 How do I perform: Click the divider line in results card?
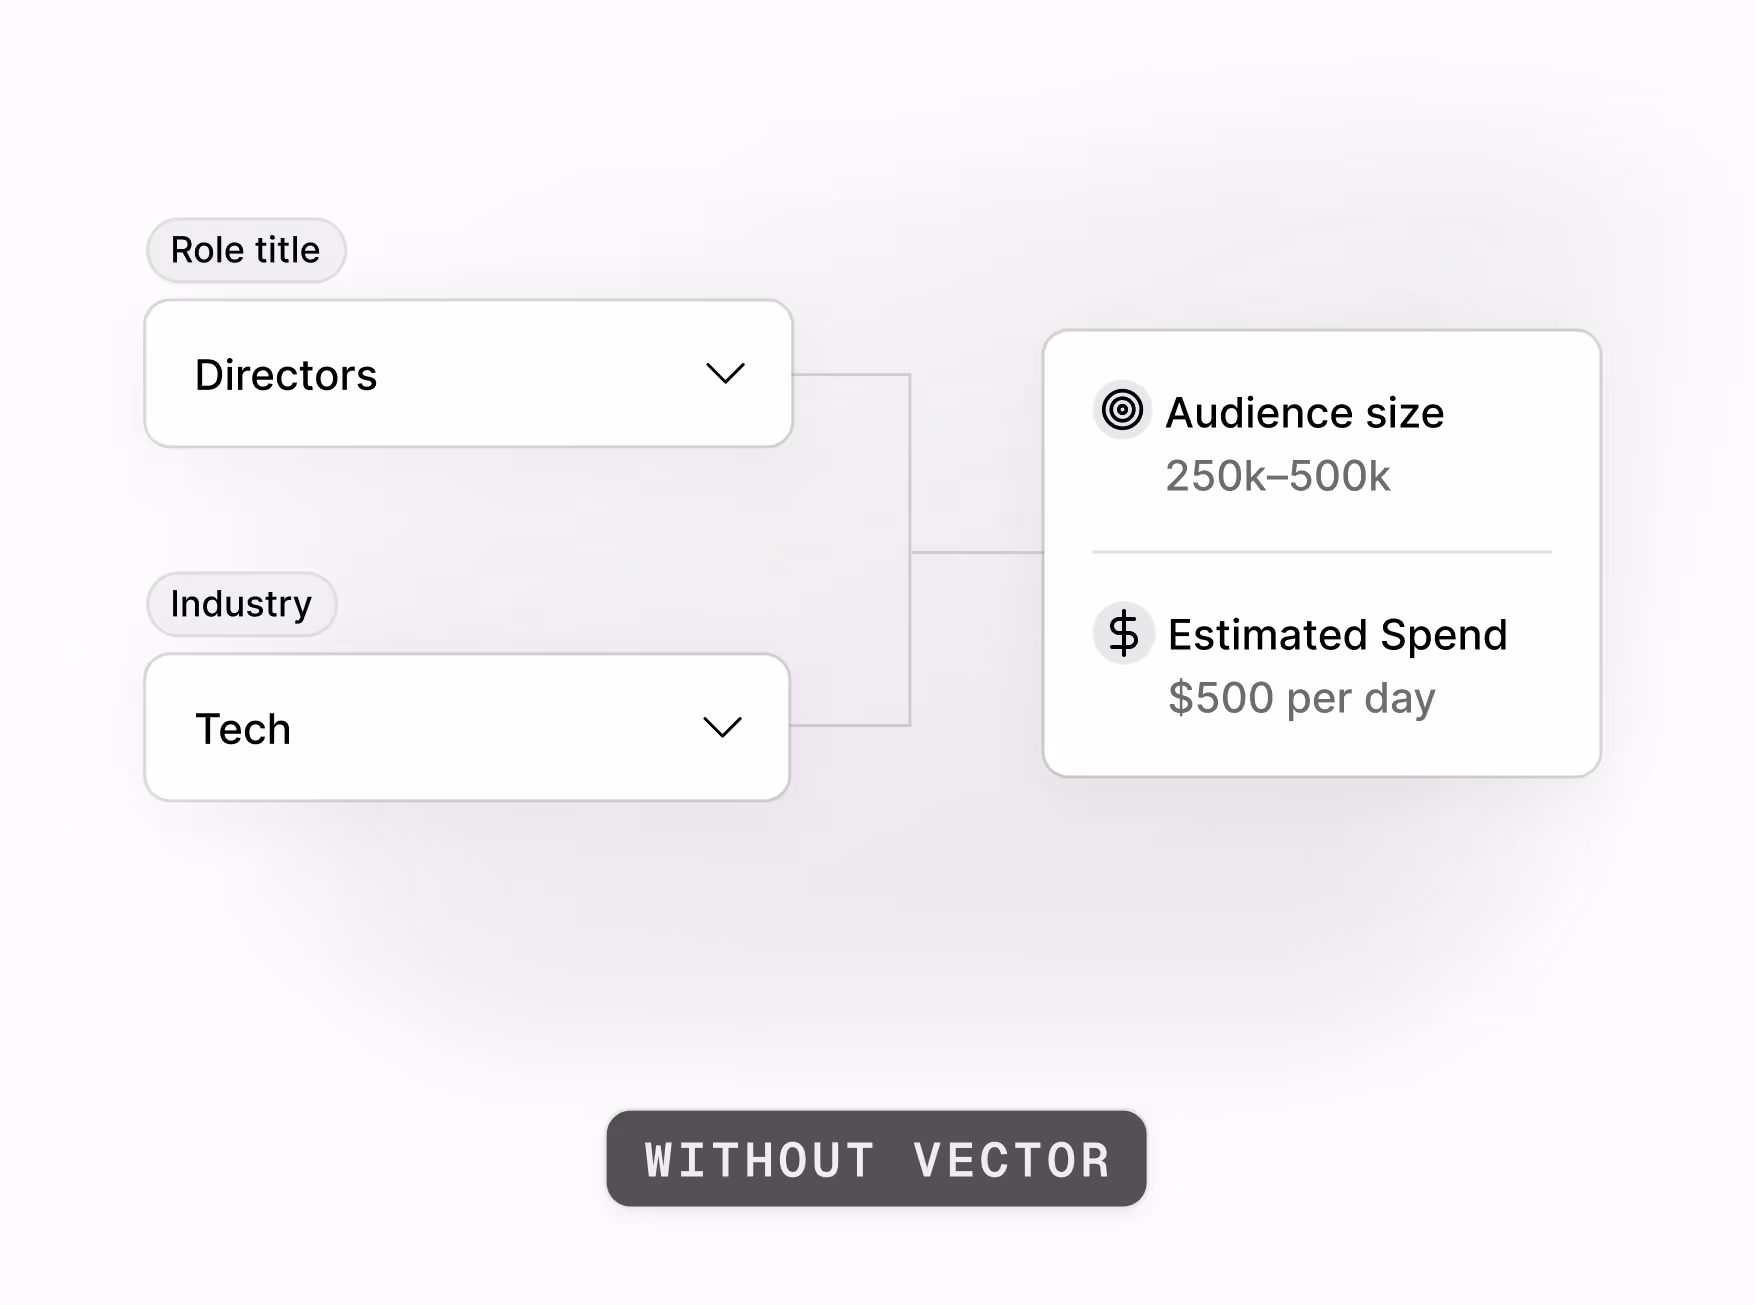[1321, 551]
